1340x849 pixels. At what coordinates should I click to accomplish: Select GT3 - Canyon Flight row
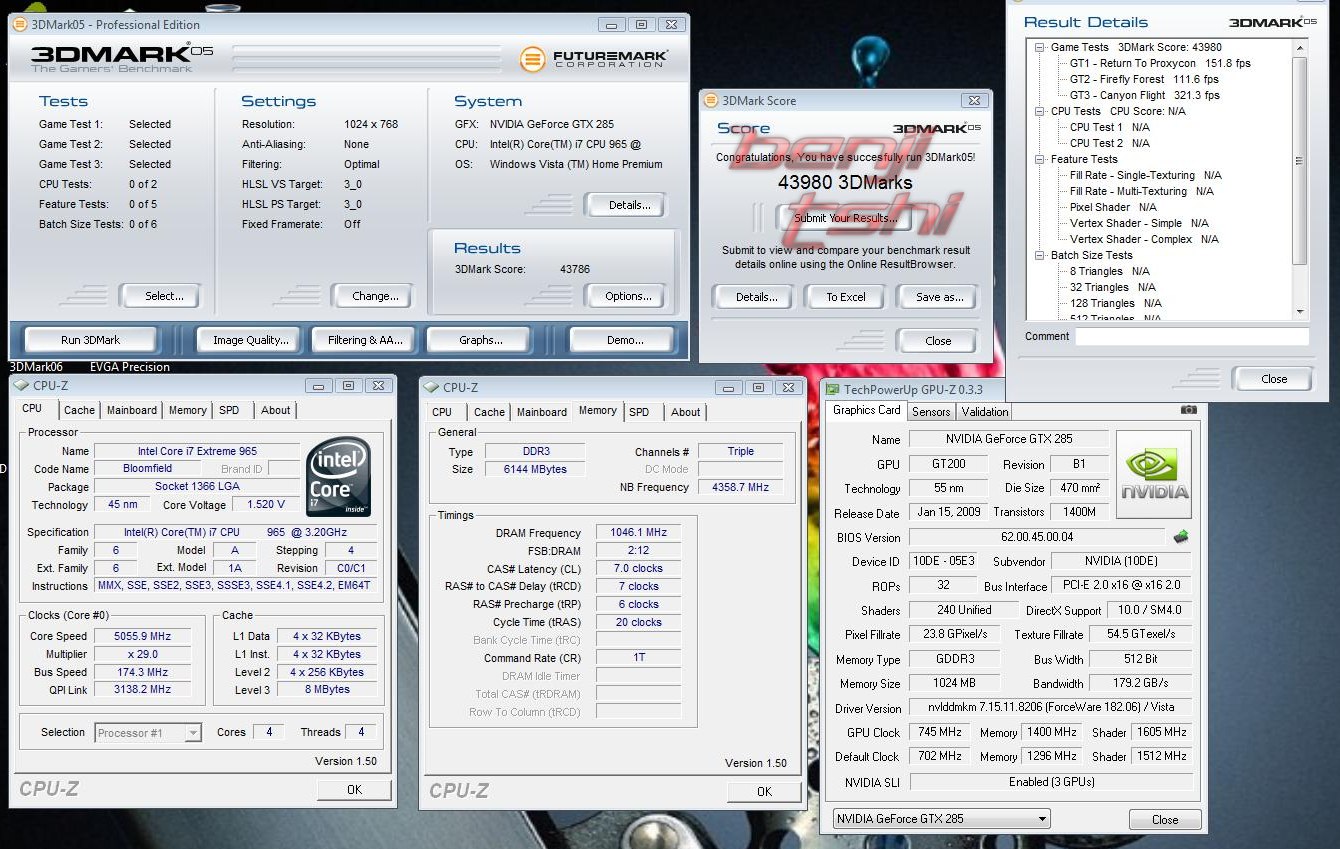(1144, 95)
